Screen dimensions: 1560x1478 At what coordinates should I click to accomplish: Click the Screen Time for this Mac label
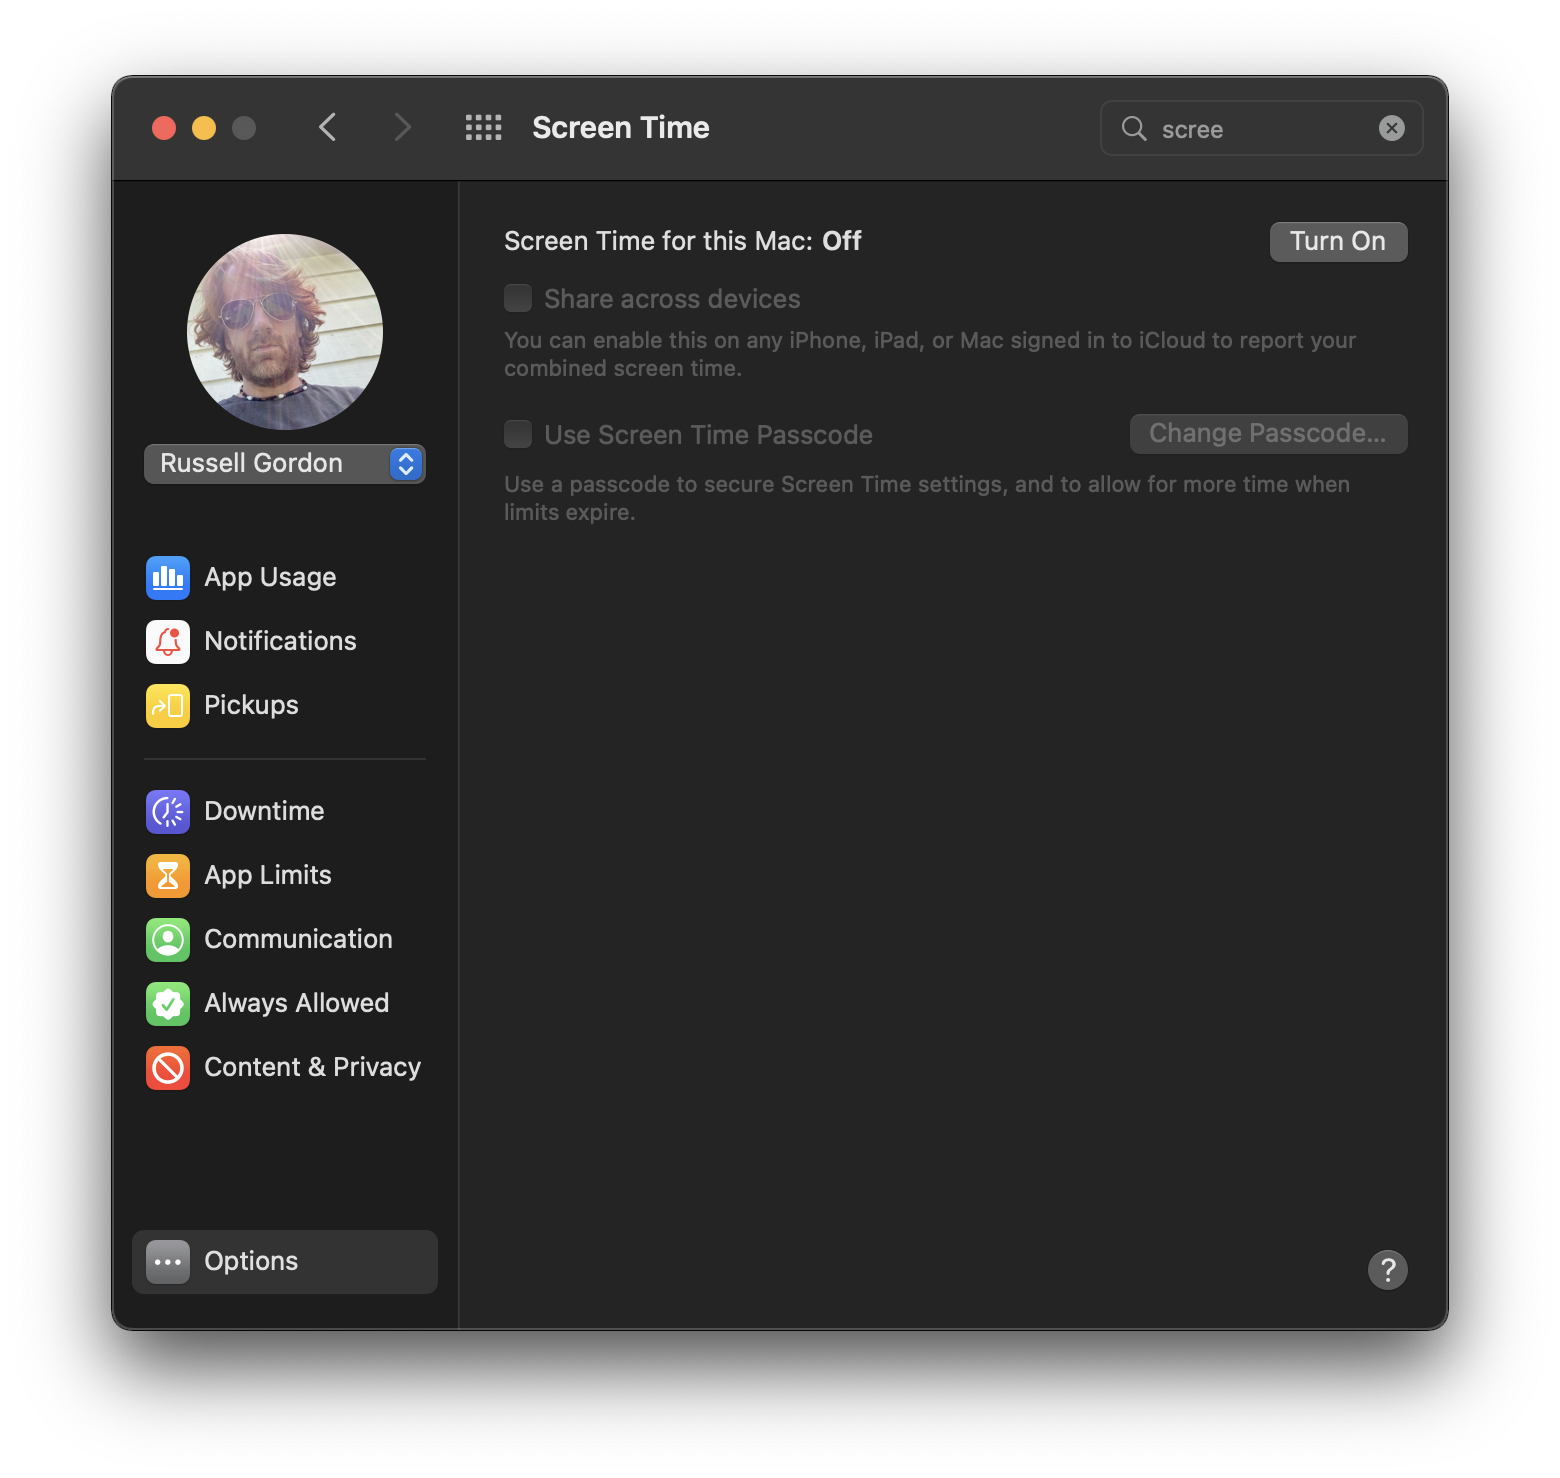(x=683, y=241)
